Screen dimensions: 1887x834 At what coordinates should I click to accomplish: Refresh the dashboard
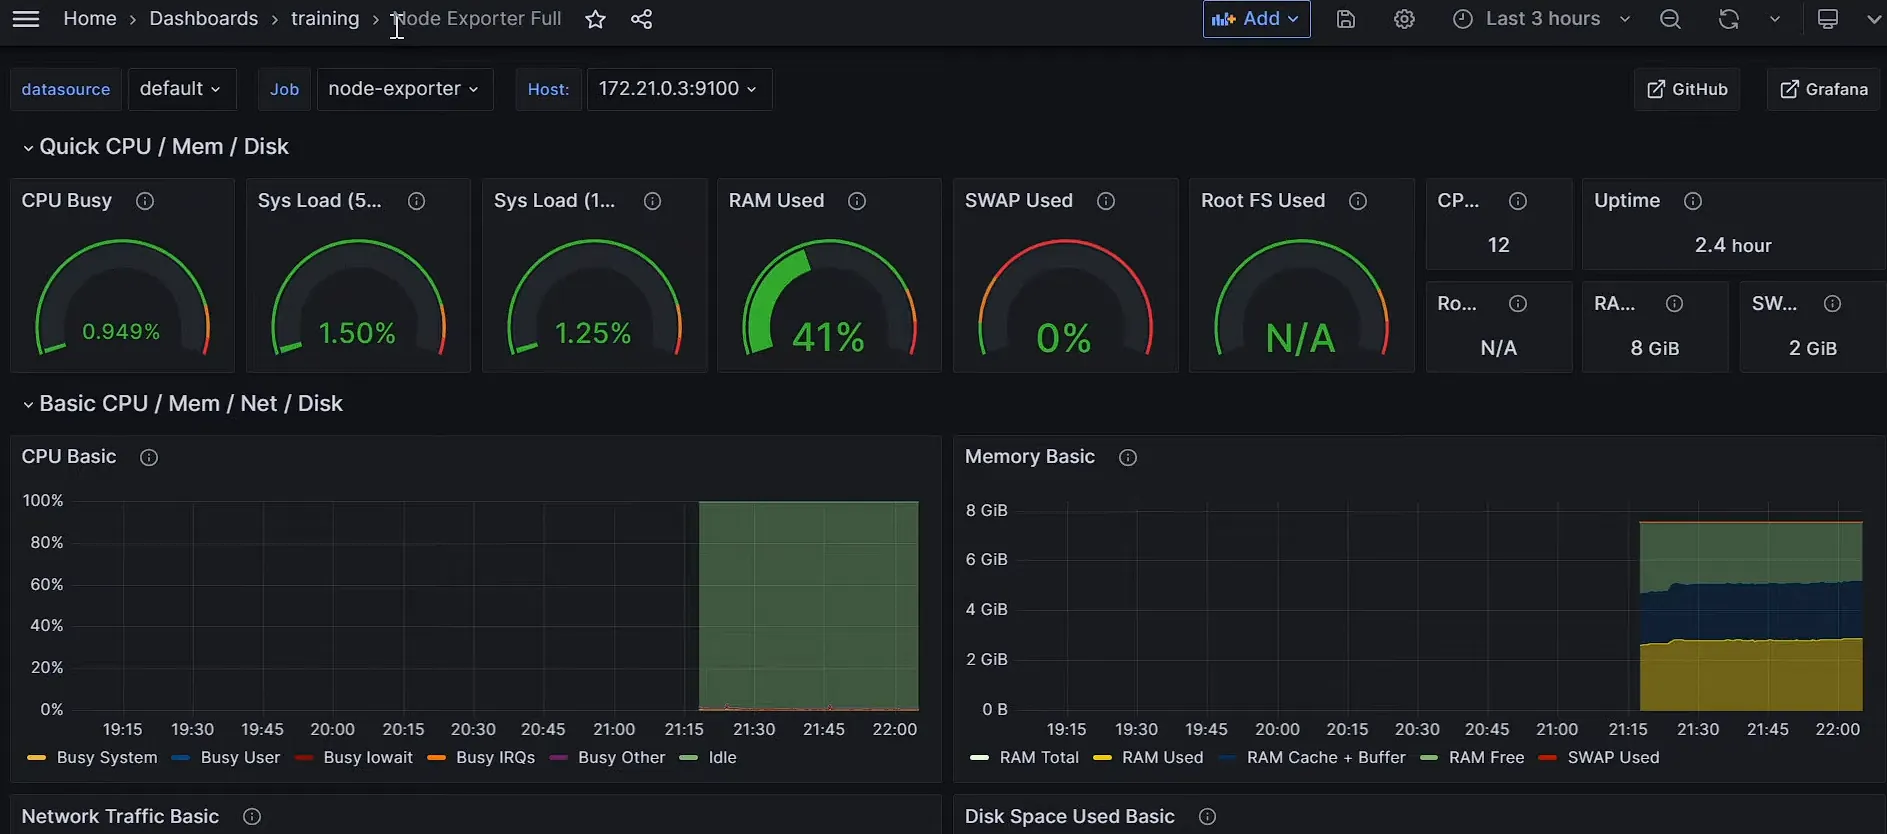pos(1729,19)
